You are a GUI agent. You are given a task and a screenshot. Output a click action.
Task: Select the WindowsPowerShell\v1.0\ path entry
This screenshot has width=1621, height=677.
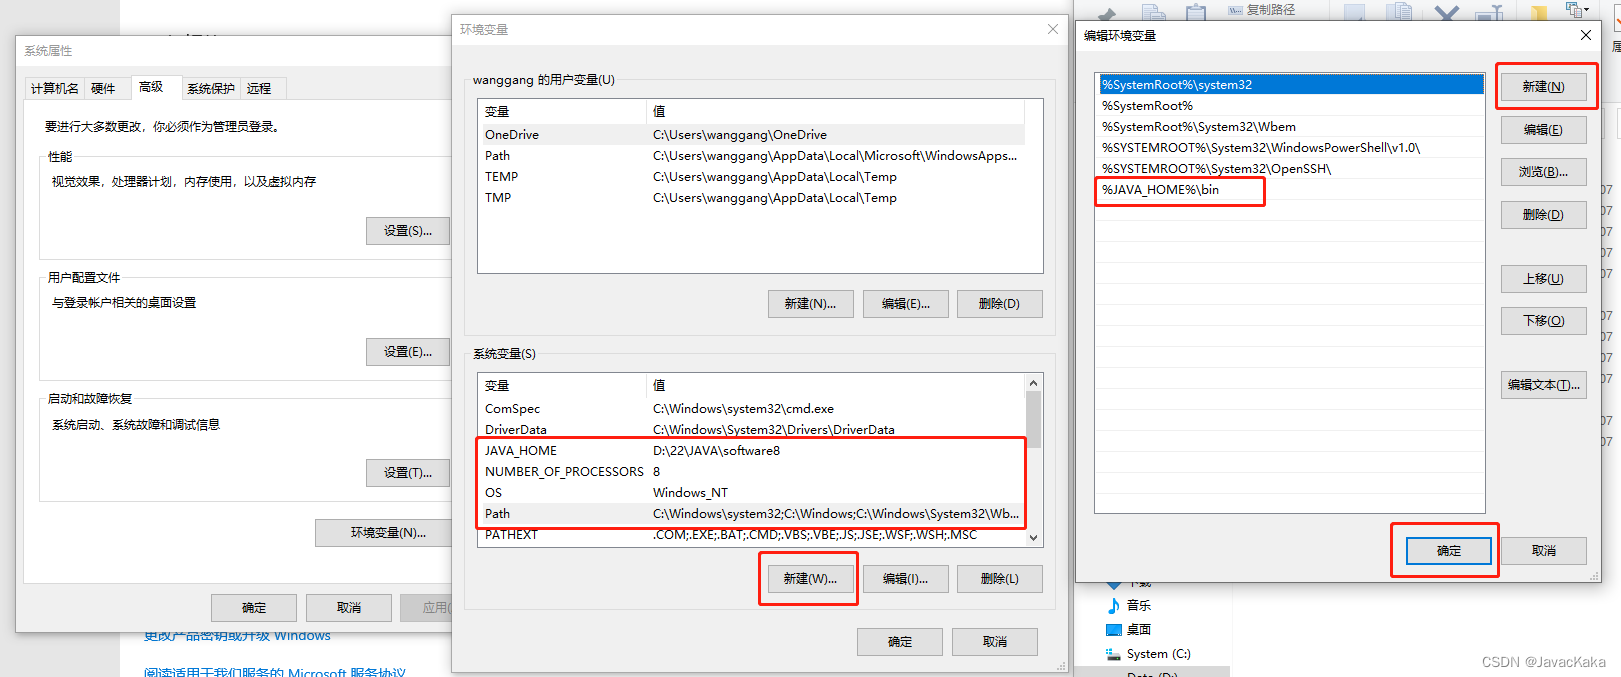(1291, 148)
